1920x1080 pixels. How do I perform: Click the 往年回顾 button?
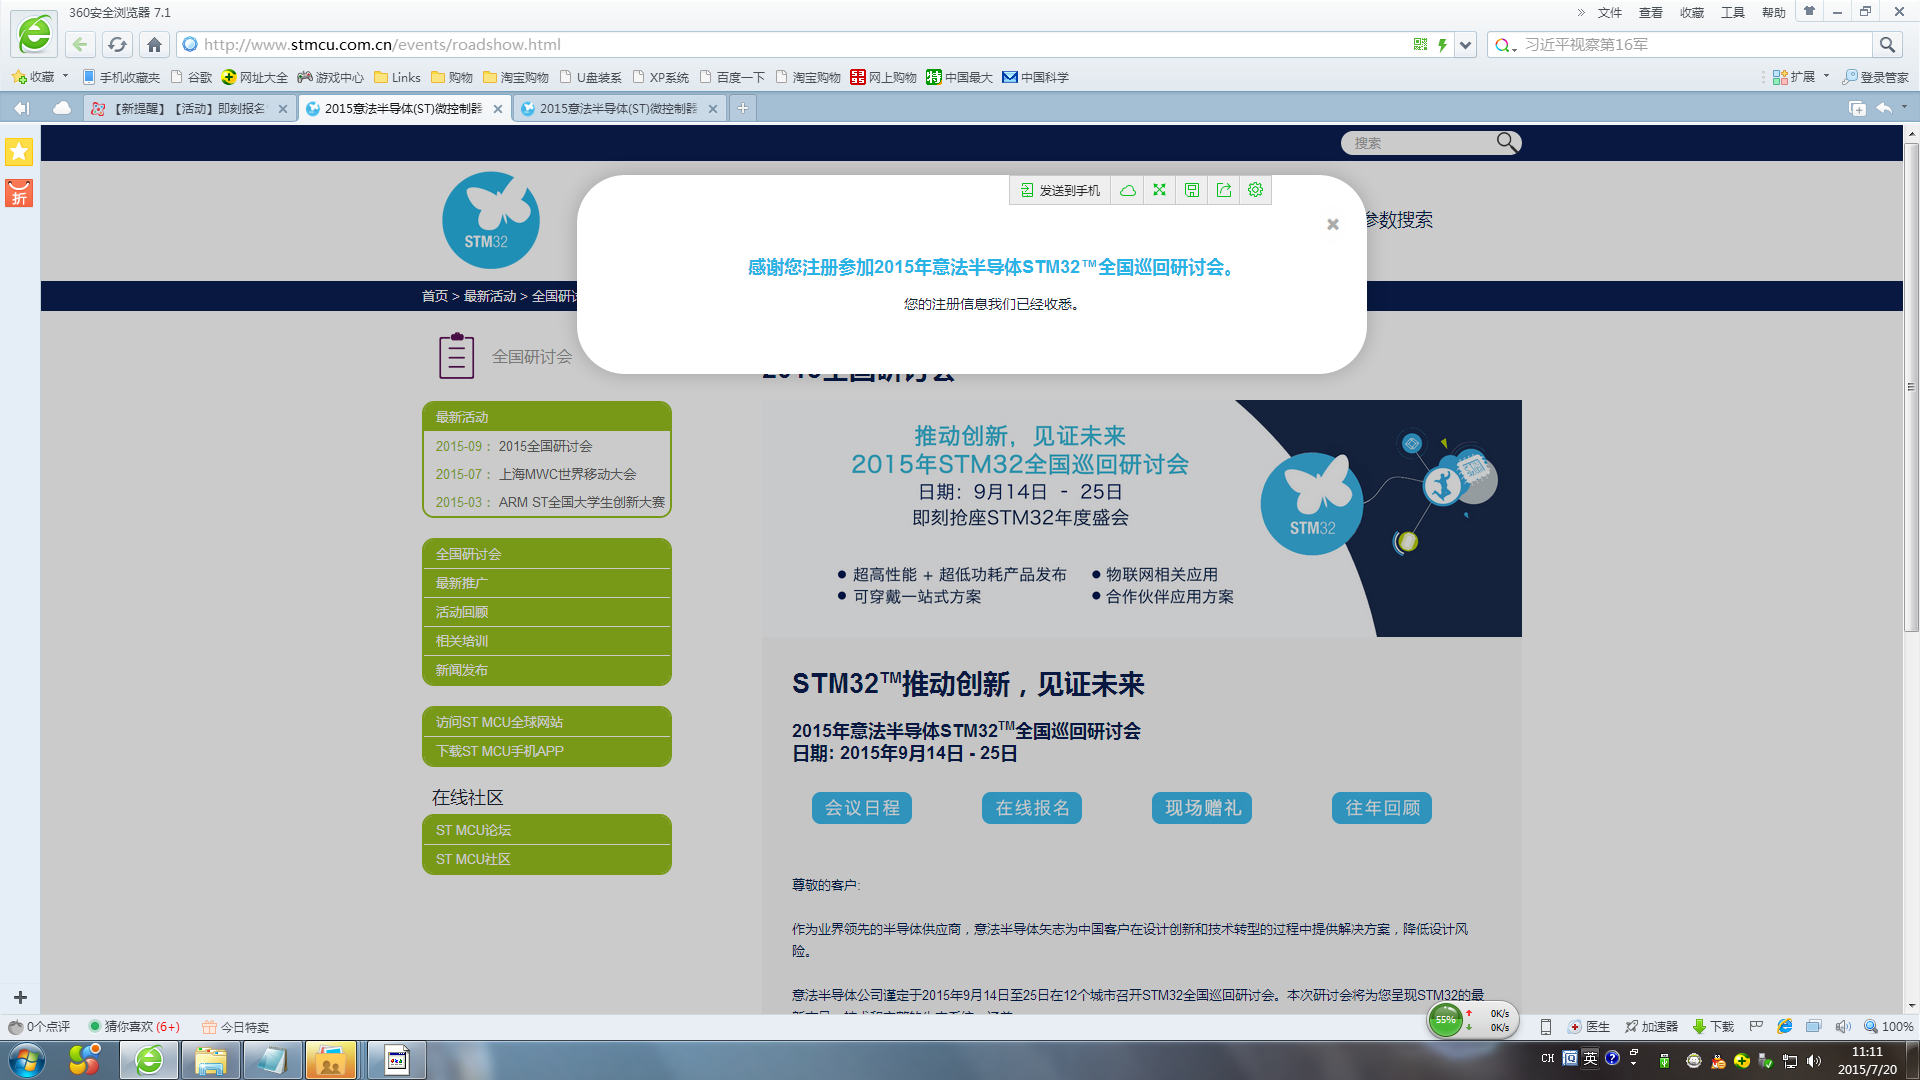(x=1382, y=808)
